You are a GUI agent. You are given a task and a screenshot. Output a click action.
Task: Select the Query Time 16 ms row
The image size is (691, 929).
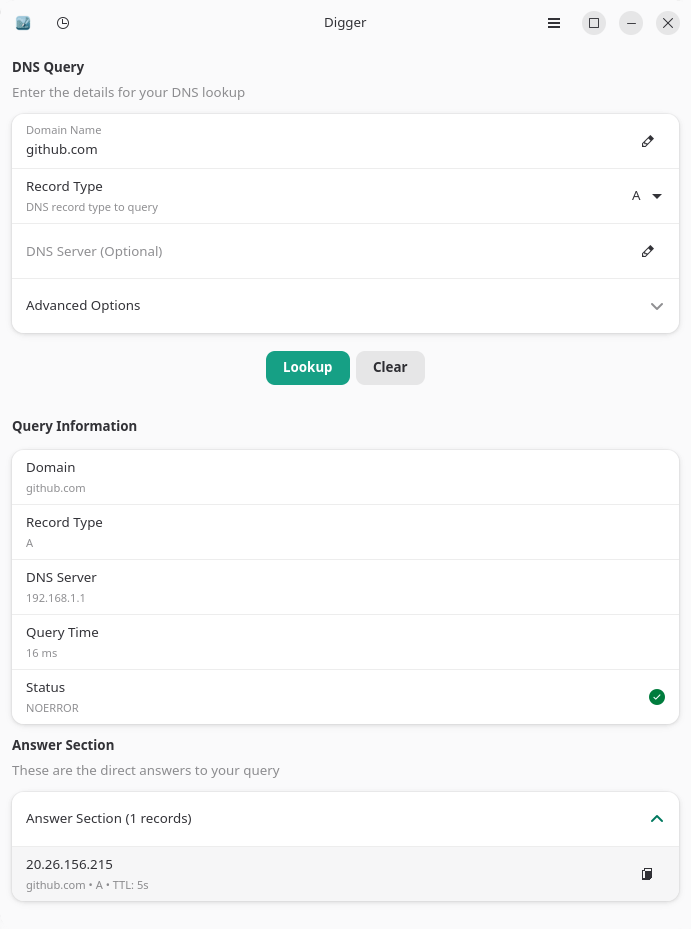click(x=346, y=642)
